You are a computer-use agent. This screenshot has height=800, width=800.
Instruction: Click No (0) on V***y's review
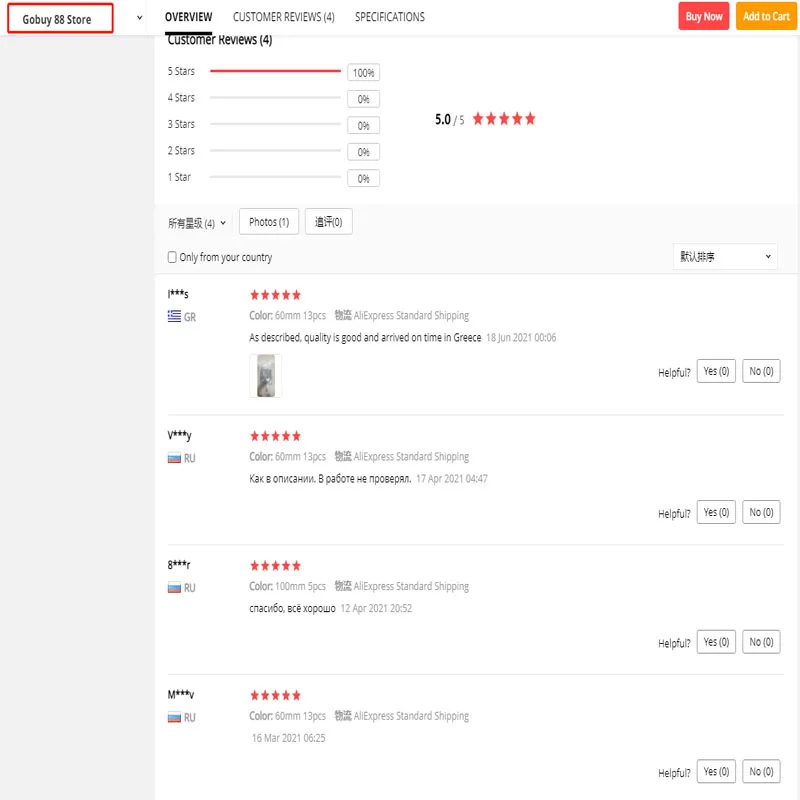pos(761,512)
